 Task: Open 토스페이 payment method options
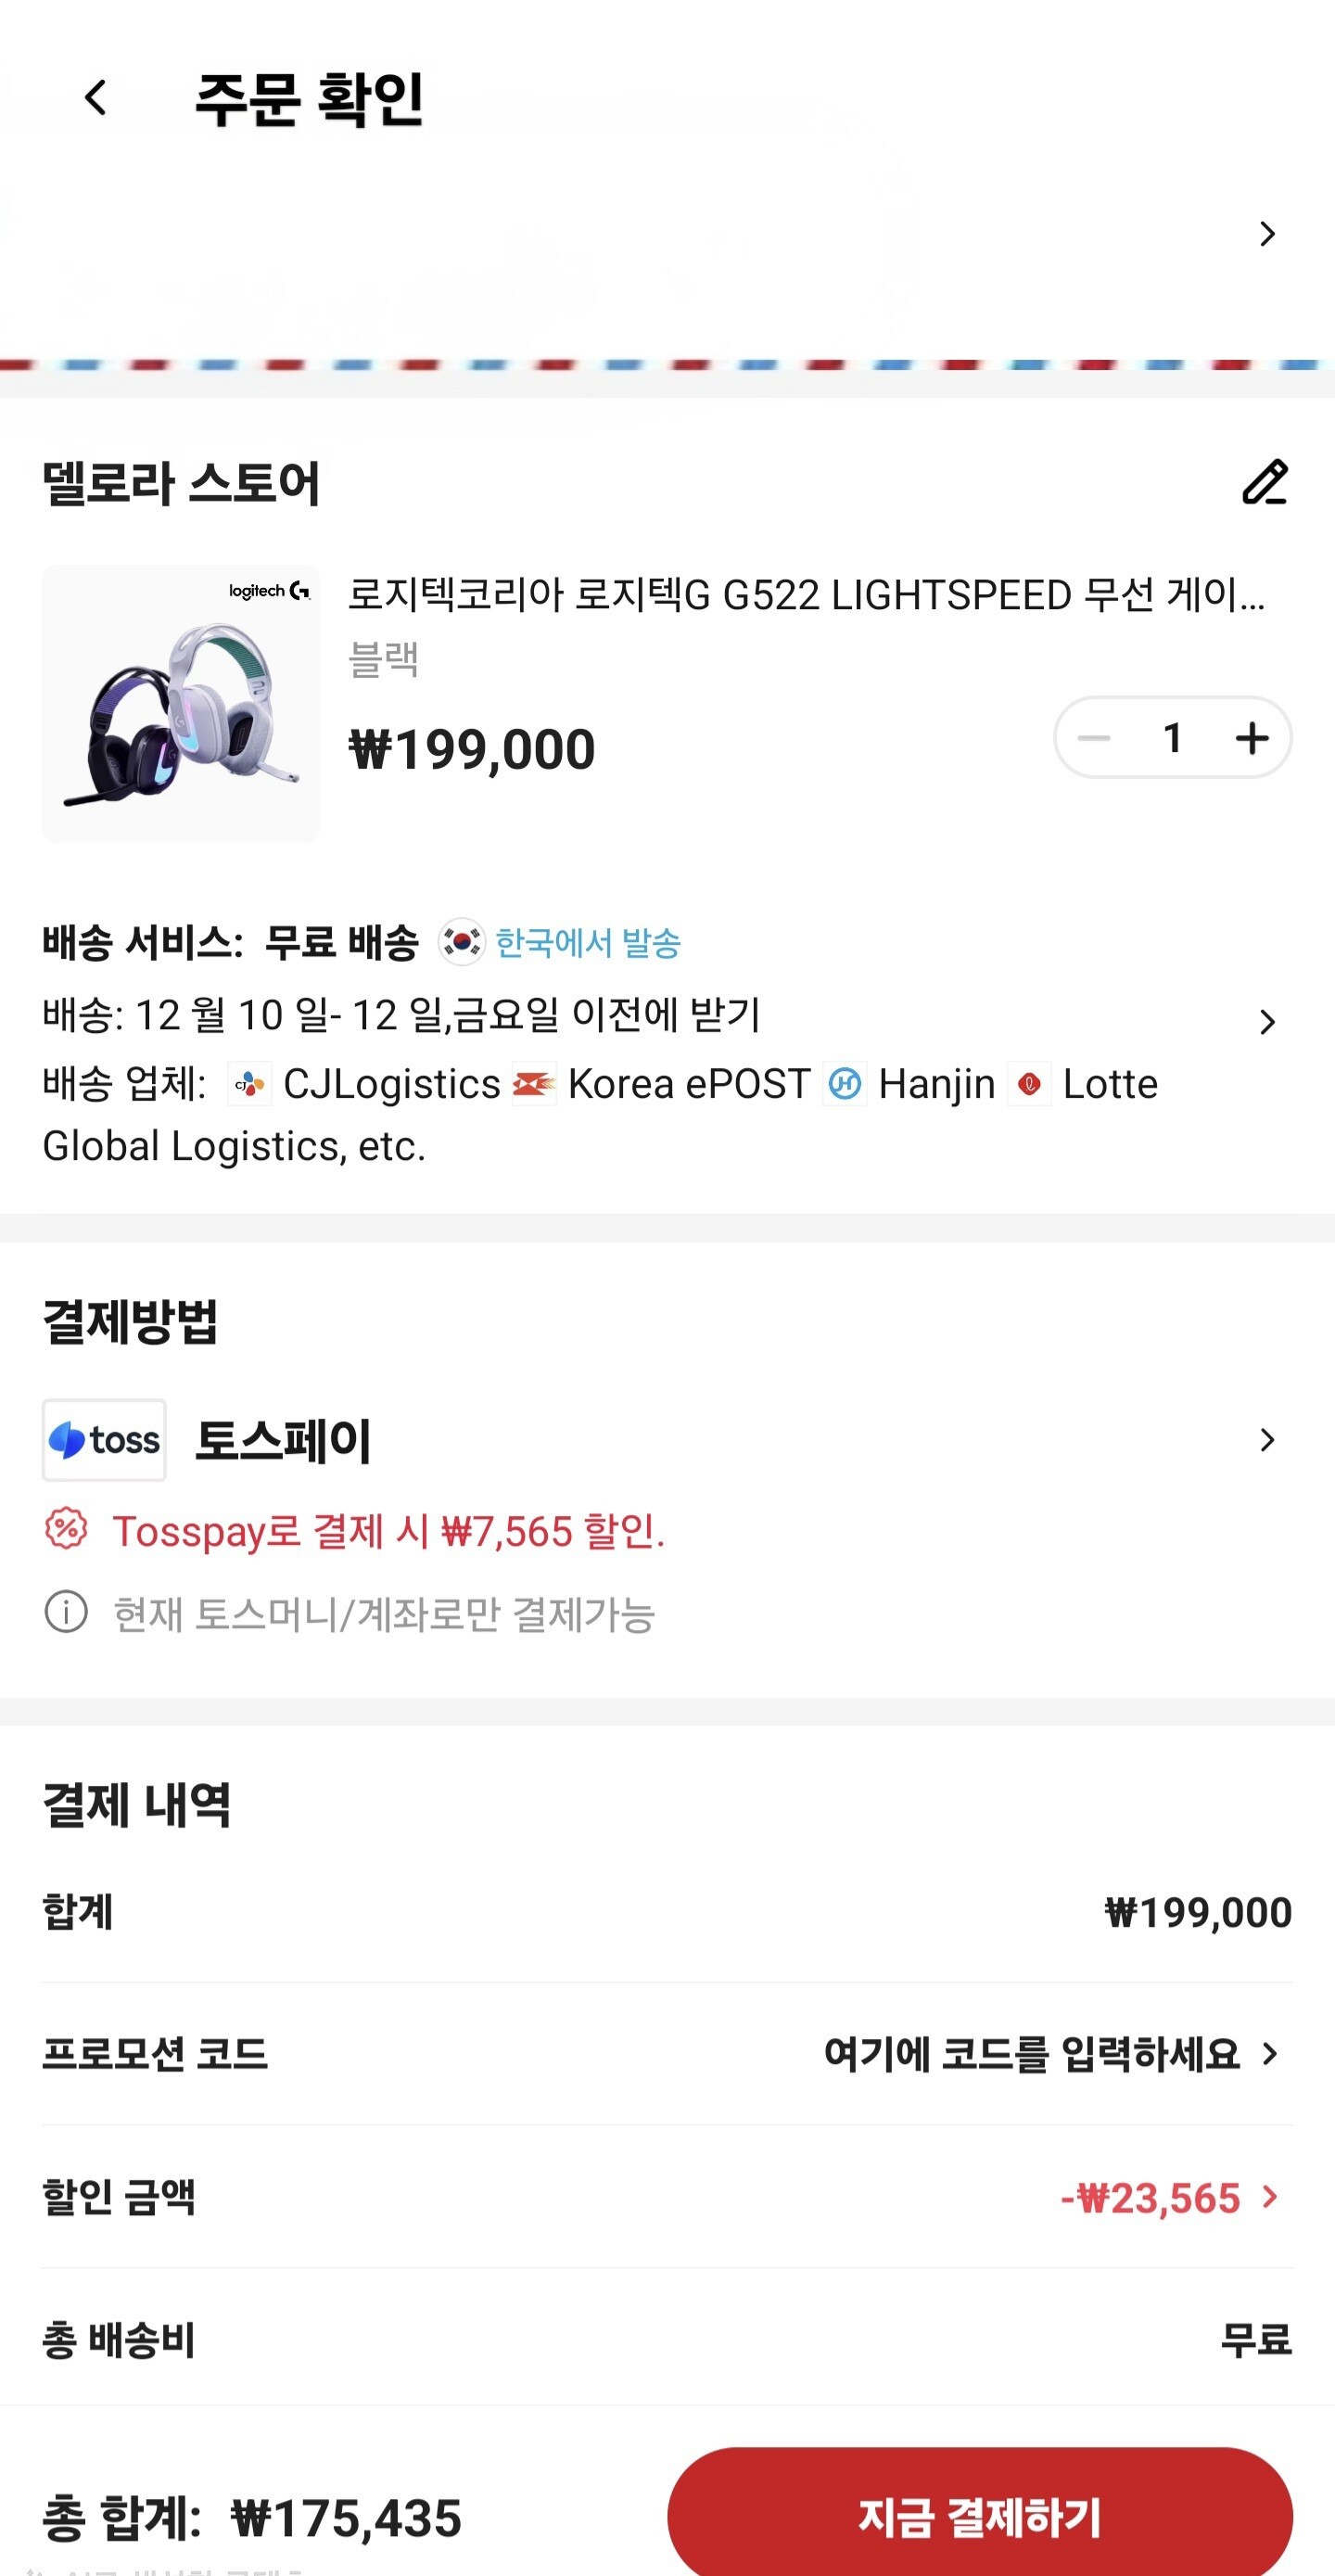(1267, 1440)
